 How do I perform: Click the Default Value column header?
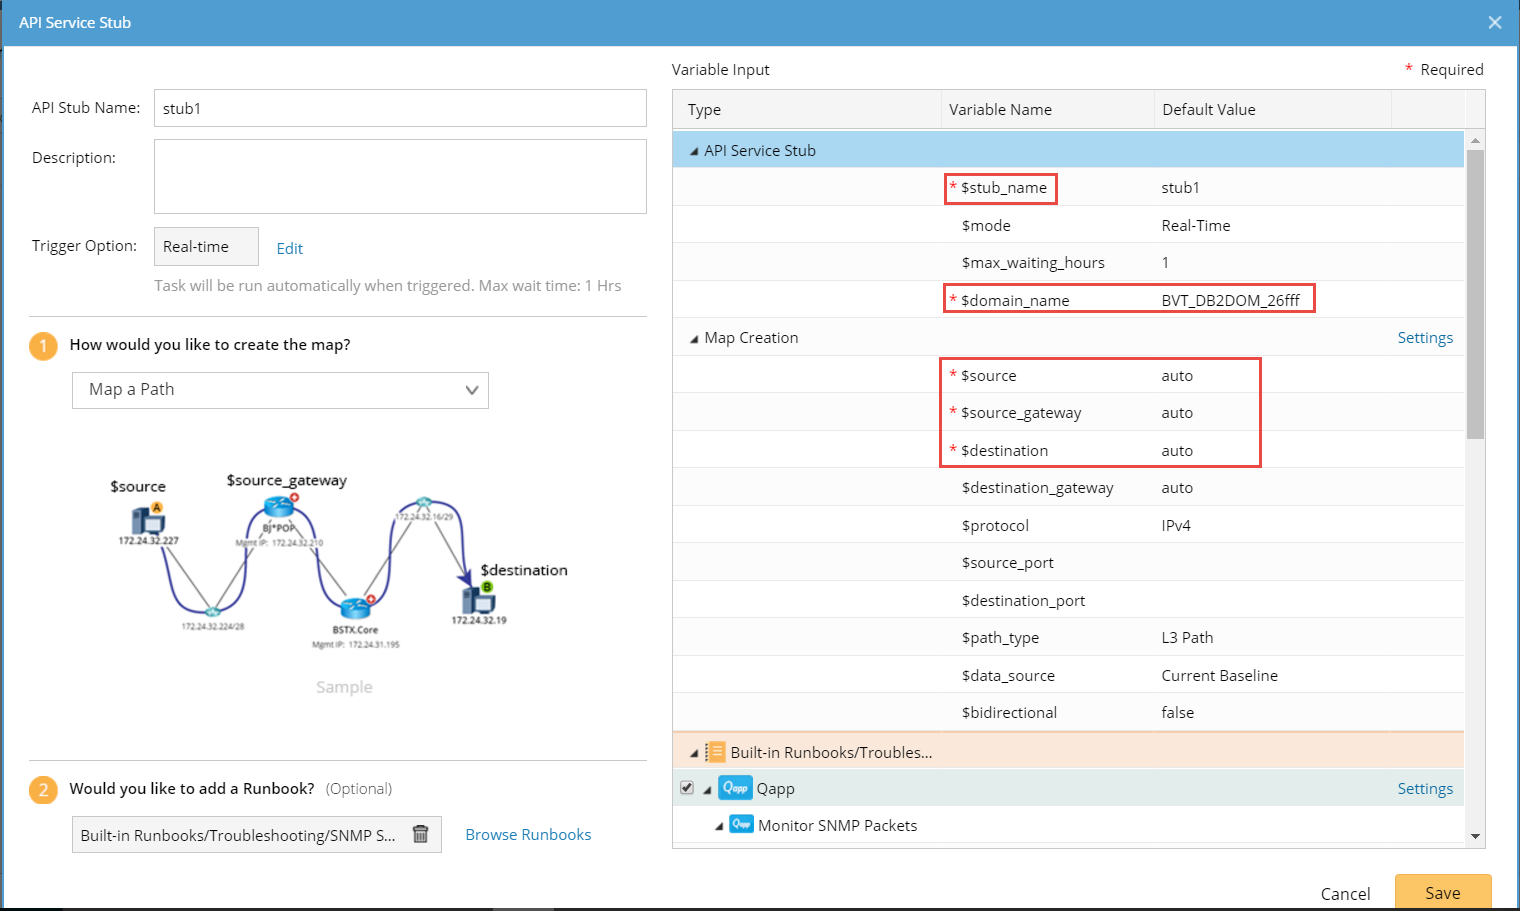point(1208,110)
